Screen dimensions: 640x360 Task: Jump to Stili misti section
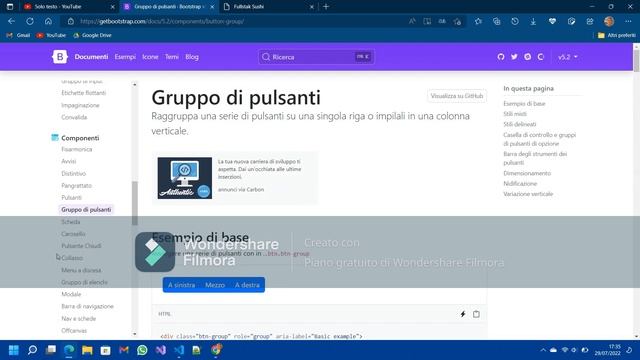[x=515, y=114]
